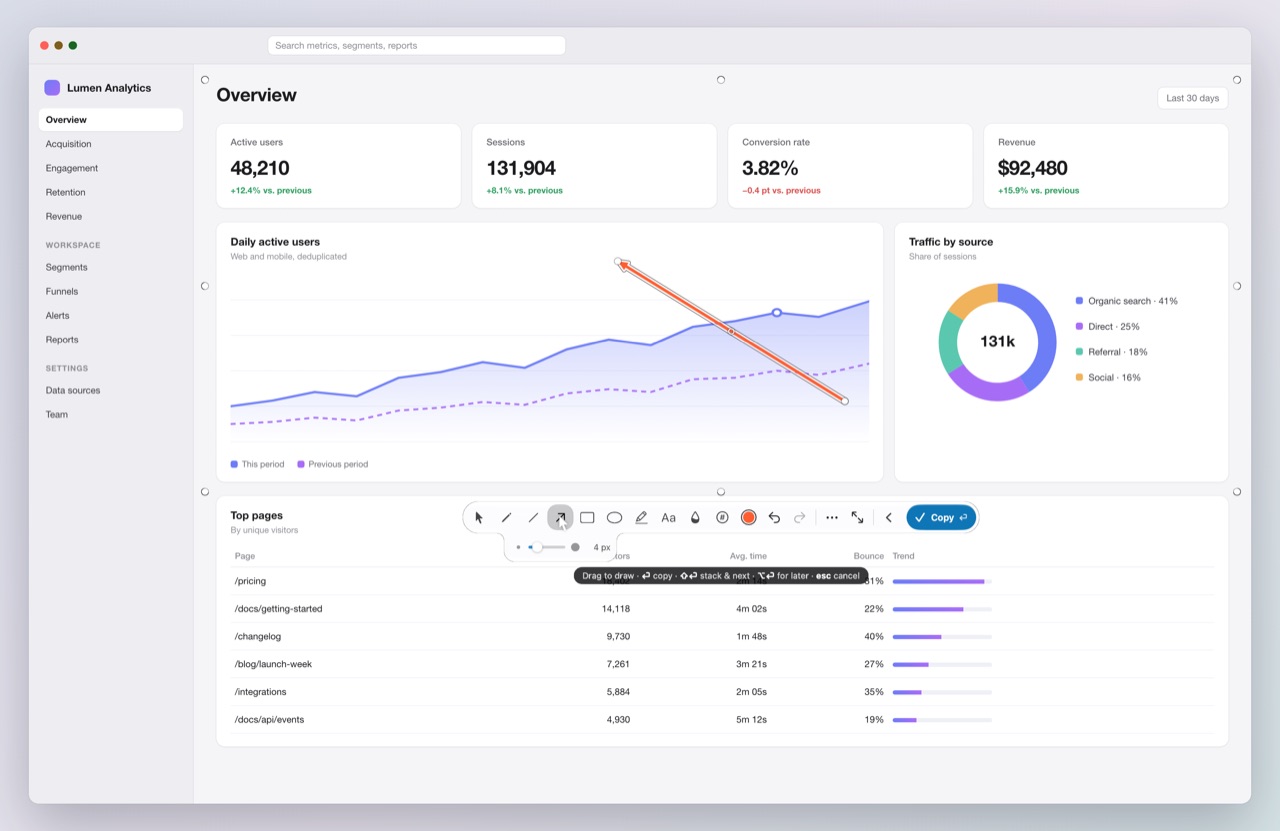Image resolution: width=1280 pixels, height=831 pixels.
Task: Select Overview in the sidebar
Action: [x=111, y=120]
